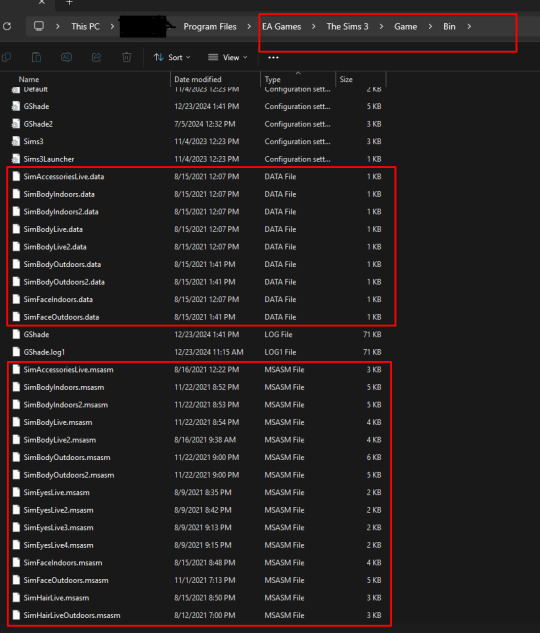The image size is (540, 633).
Task: Sort by Name column header
Action: [x=29, y=80]
